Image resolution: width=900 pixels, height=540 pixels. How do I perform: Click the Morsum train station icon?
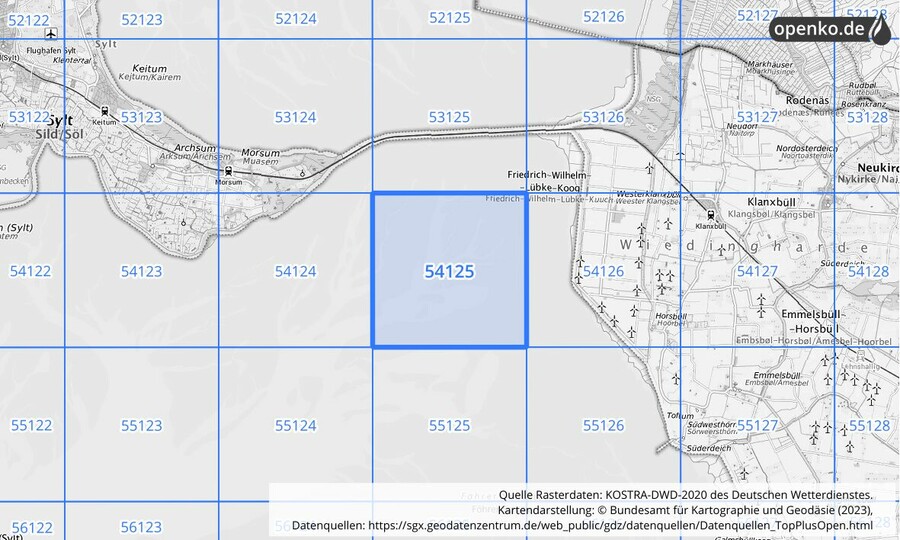pos(228,171)
